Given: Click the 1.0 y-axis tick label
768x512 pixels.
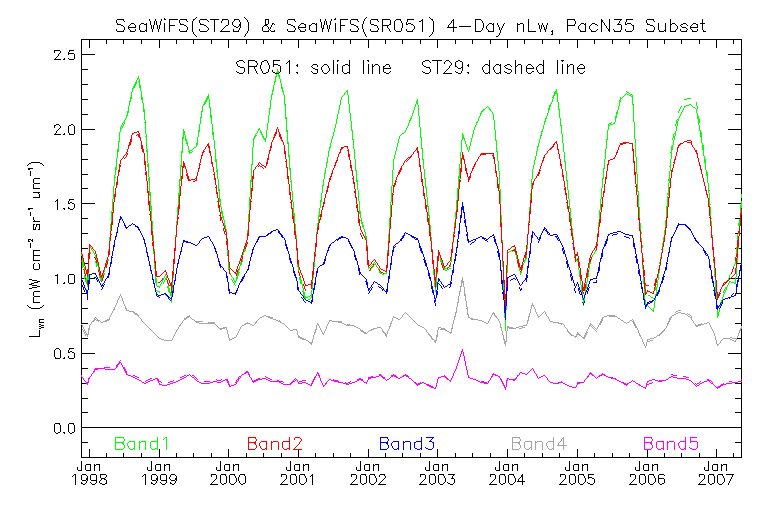Looking at the screenshot, I should [x=64, y=279].
